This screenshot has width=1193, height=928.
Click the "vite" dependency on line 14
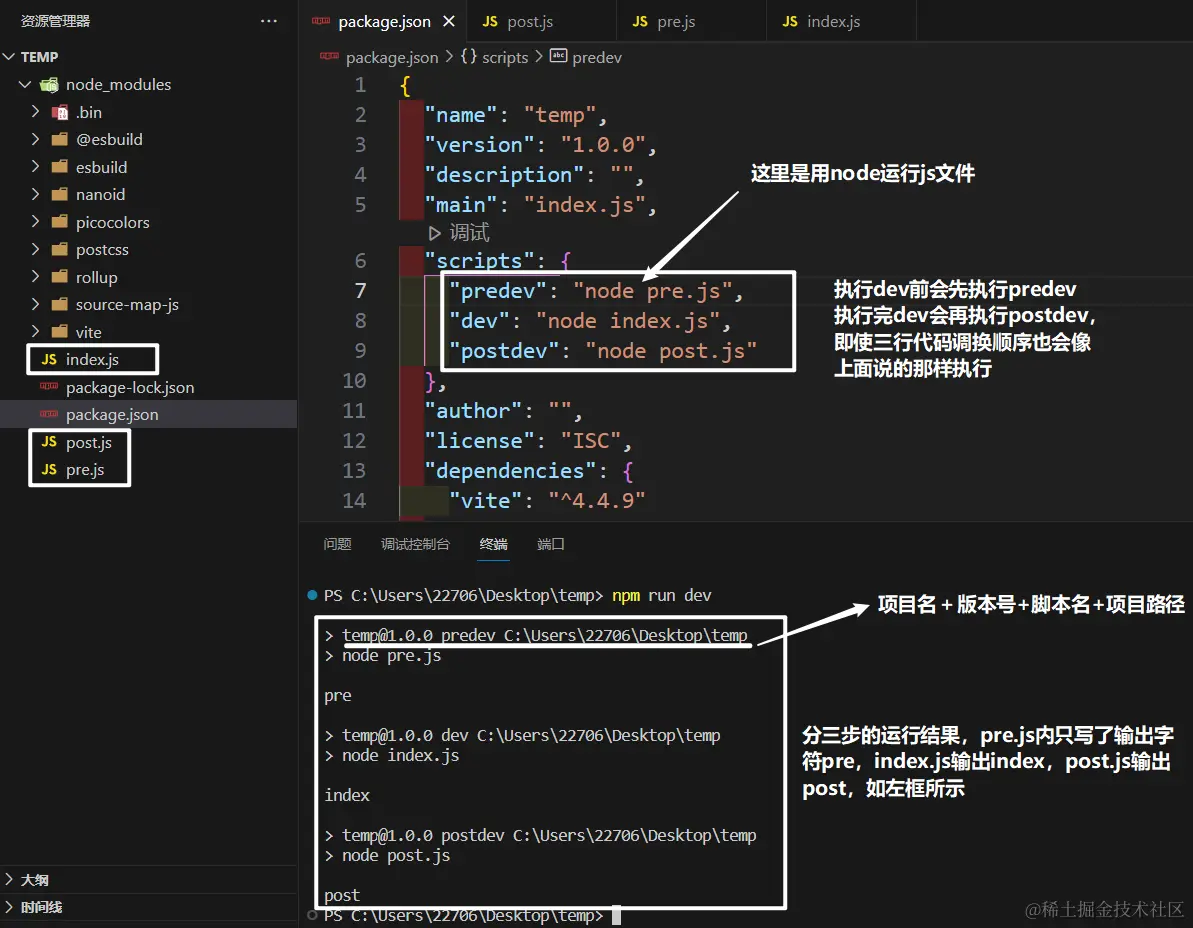click(485, 501)
